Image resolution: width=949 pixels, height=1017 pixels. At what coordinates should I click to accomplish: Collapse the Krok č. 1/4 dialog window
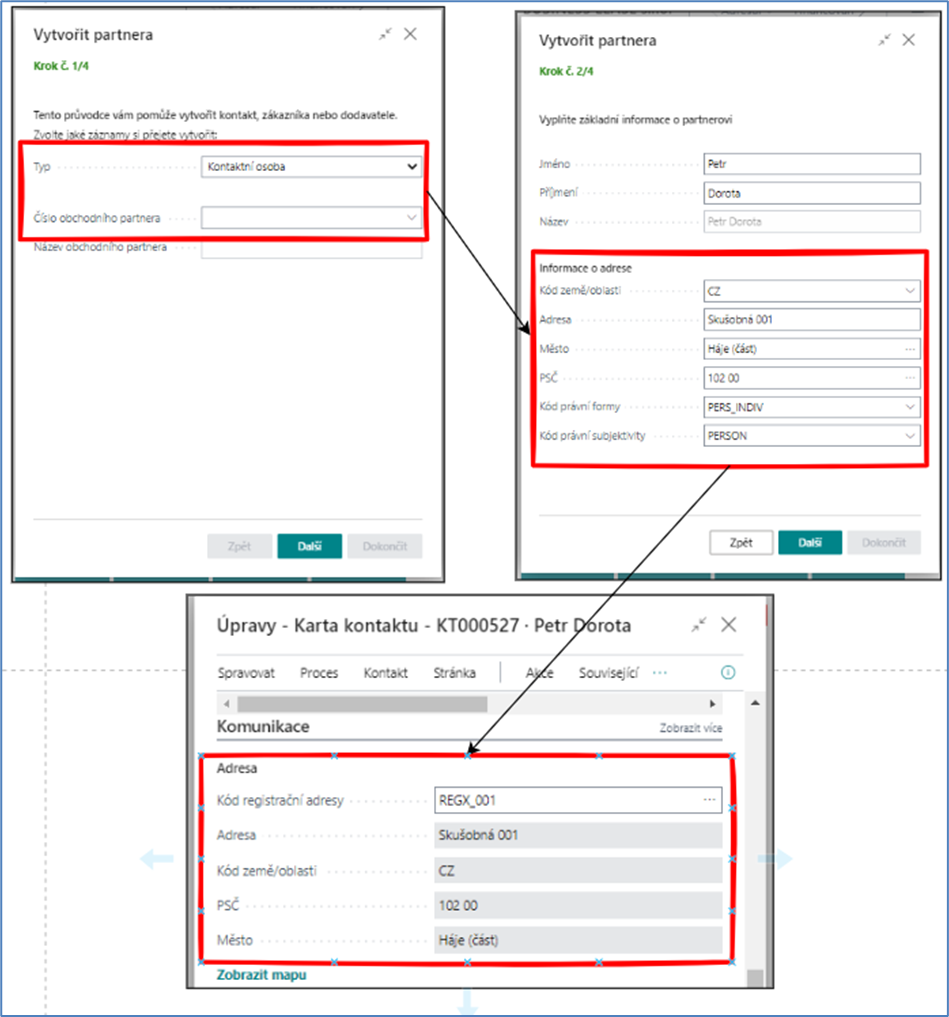pos(385,34)
